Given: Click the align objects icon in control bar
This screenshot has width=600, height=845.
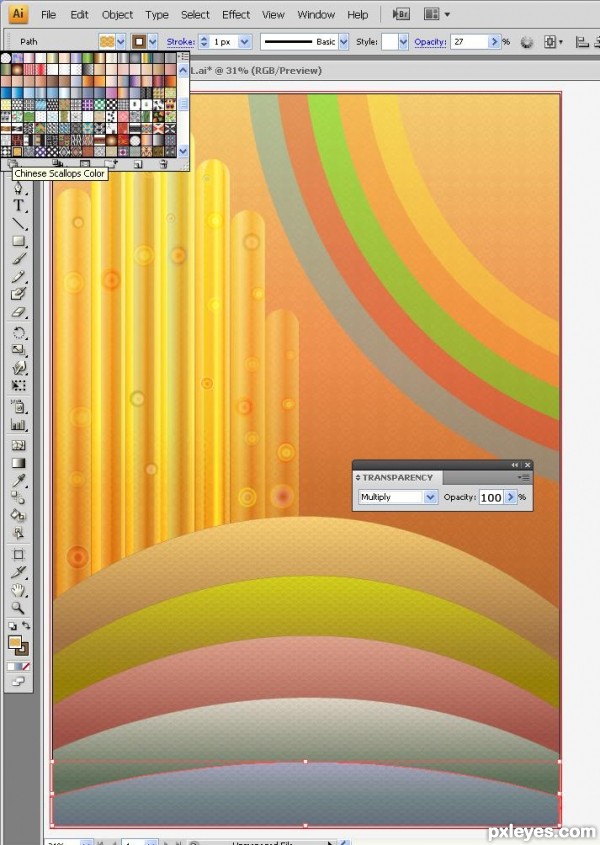Looking at the screenshot, I should coord(581,41).
